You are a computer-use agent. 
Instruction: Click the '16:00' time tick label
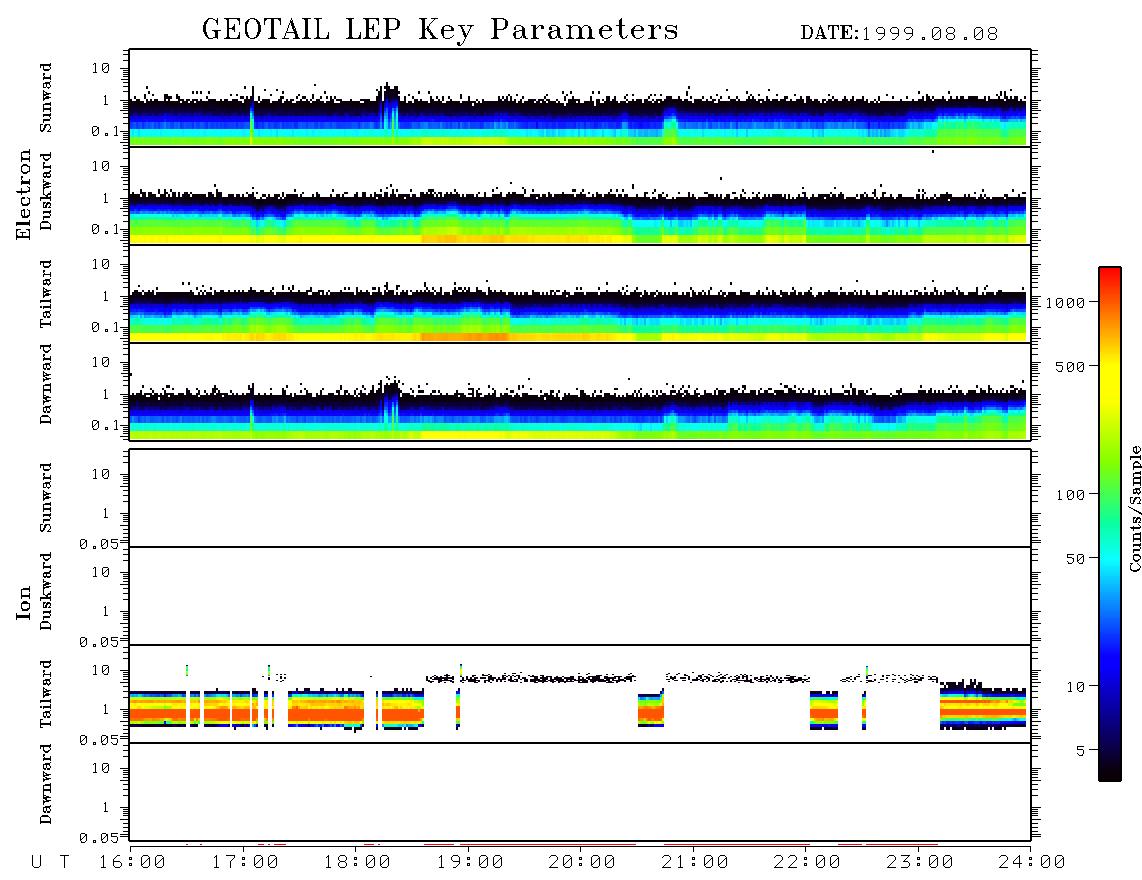pyautogui.click(x=133, y=863)
